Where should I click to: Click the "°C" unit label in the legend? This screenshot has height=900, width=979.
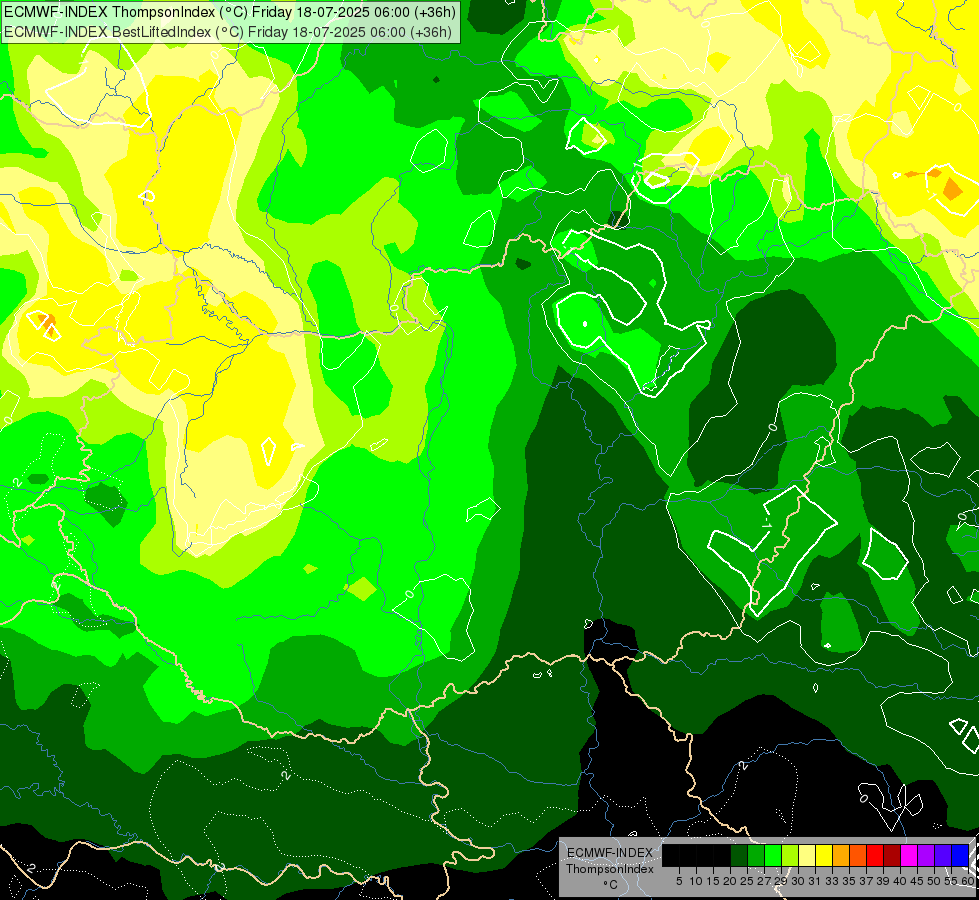tap(610, 885)
